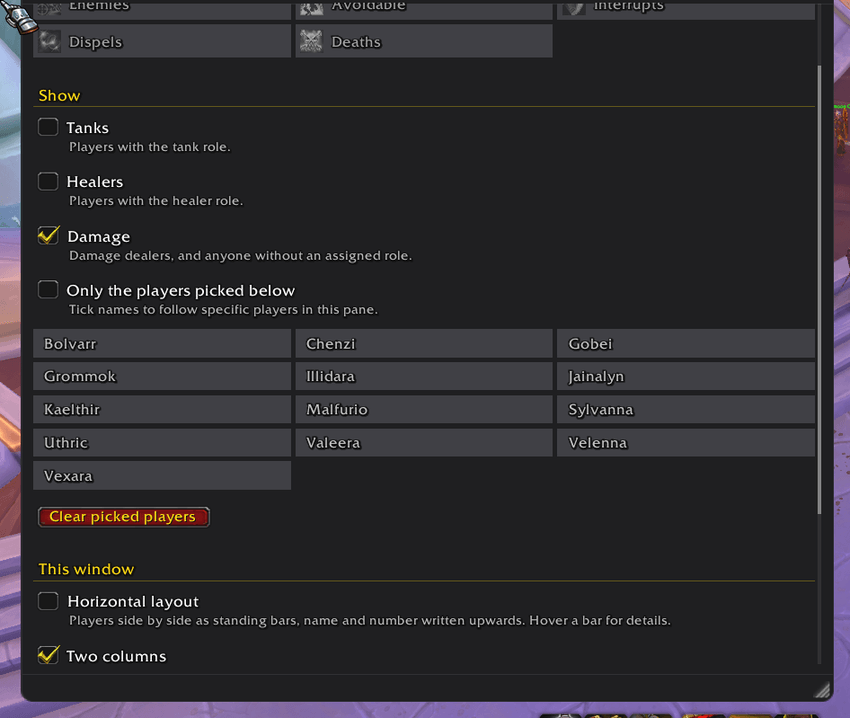This screenshot has width=850, height=718.
Task: Tick the name Velenna
Action: [686, 443]
